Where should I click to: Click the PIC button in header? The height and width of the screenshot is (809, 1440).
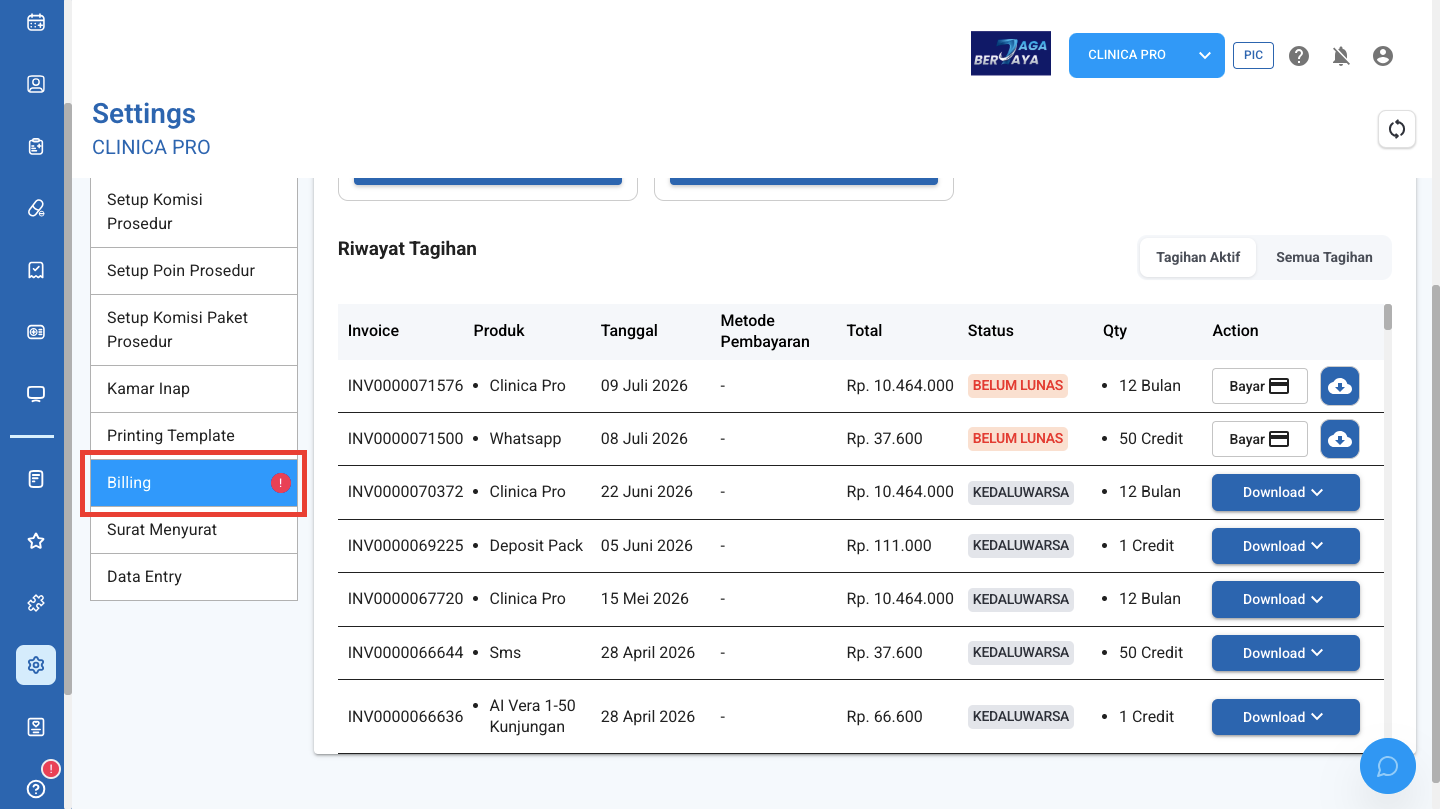pos(1253,55)
